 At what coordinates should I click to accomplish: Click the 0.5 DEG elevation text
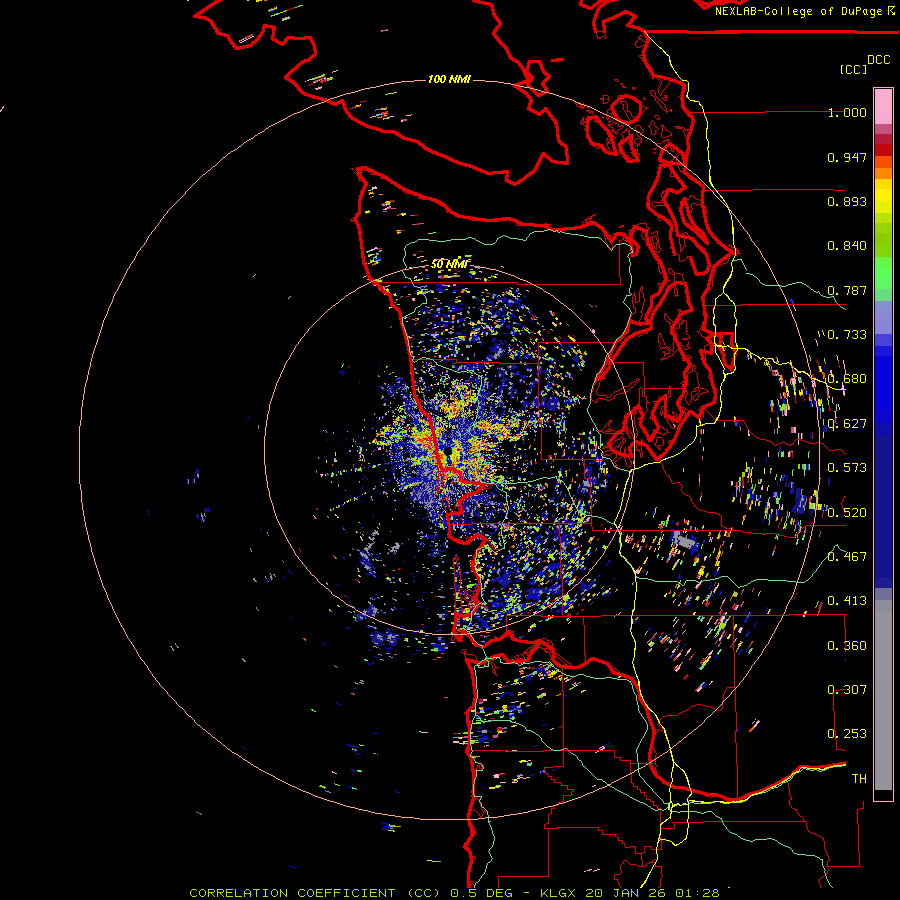[482, 893]
